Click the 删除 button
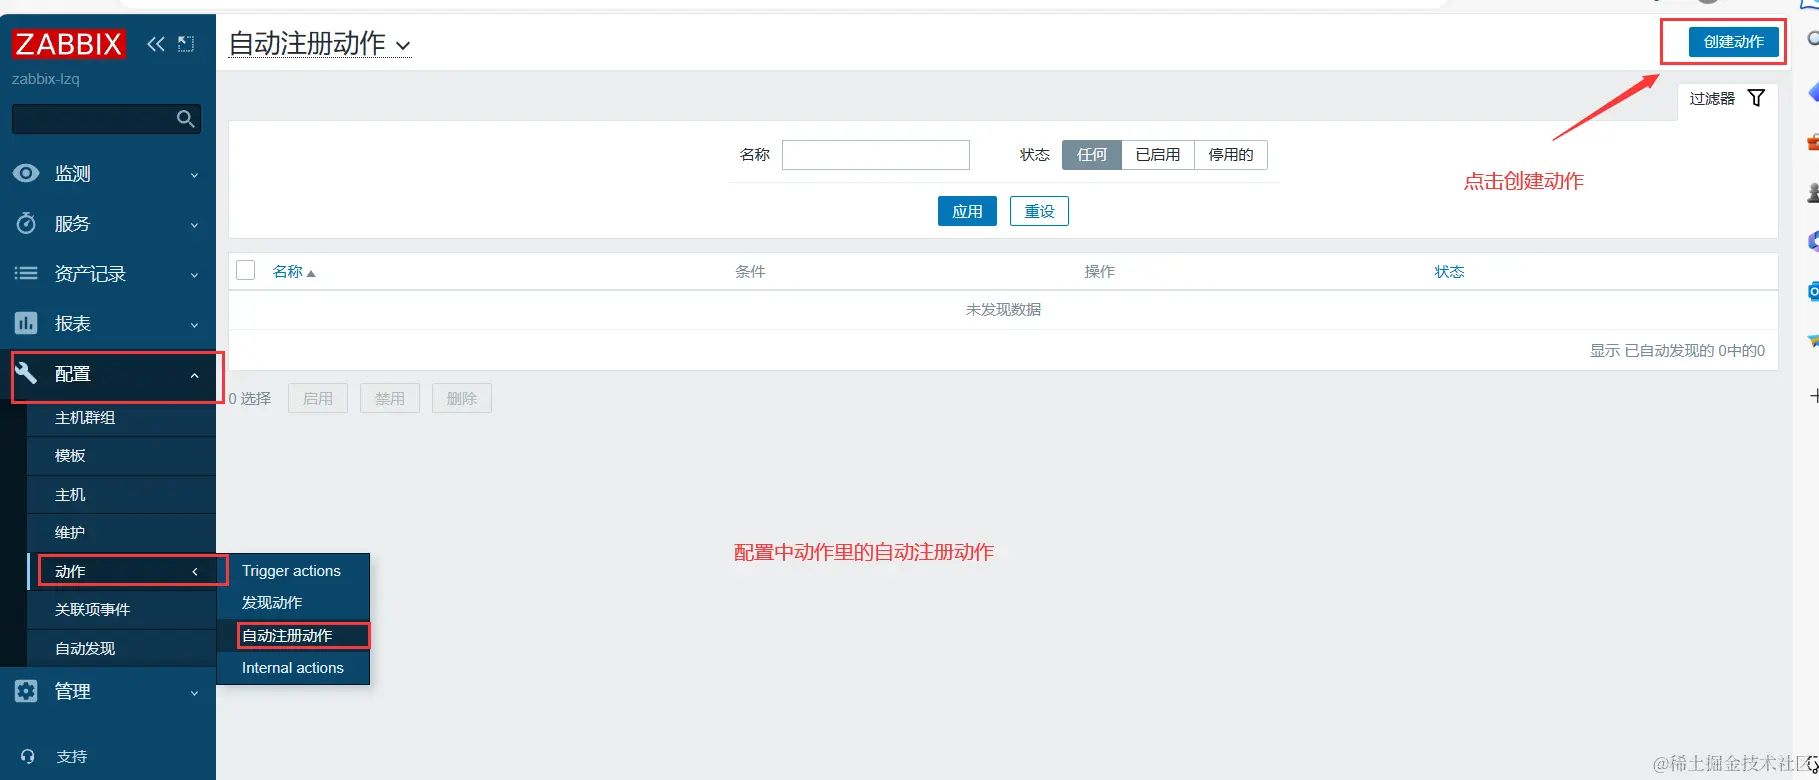 462,398
